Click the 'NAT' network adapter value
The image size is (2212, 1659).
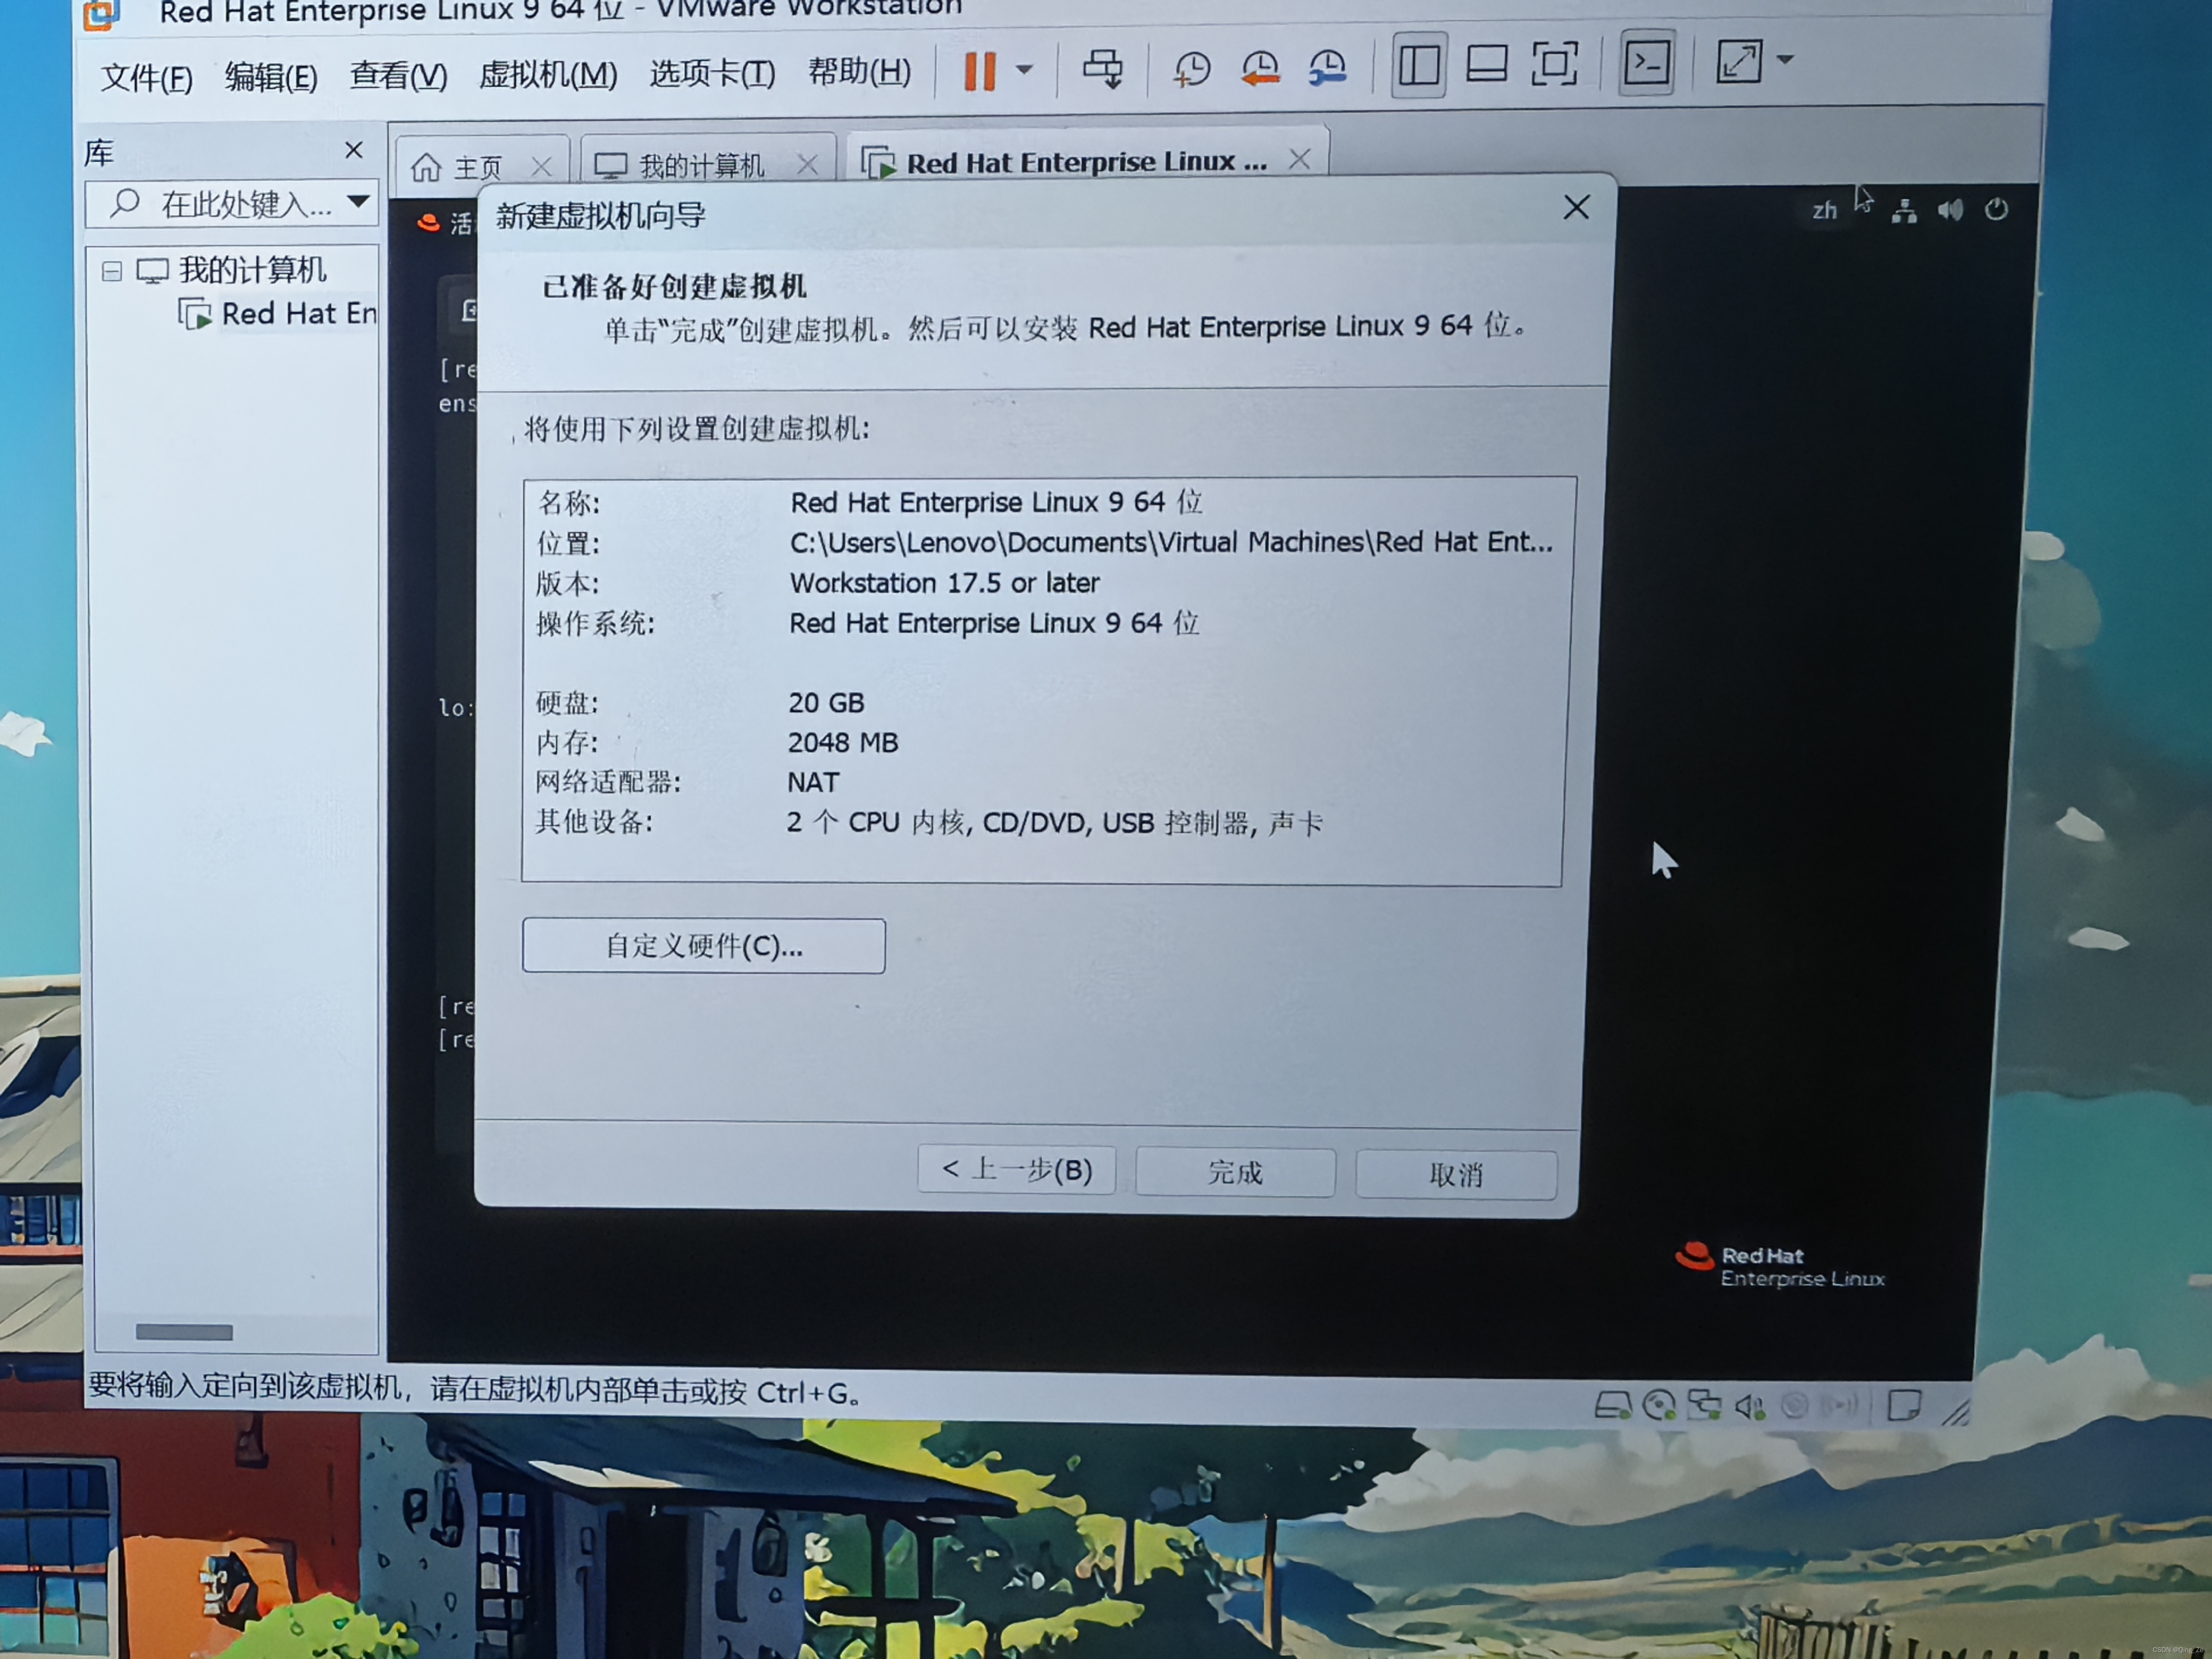point(813,782)
